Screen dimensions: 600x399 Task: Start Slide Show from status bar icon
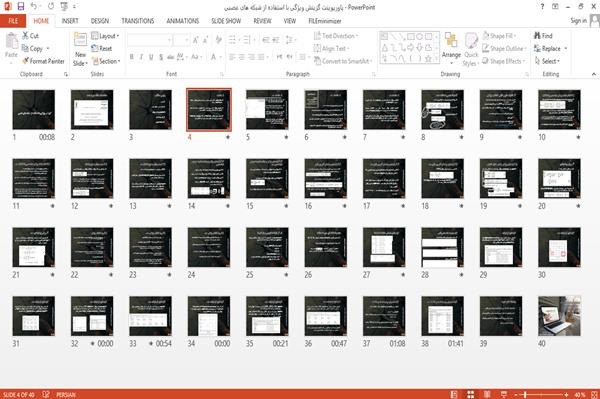click(x=504, y=394)
